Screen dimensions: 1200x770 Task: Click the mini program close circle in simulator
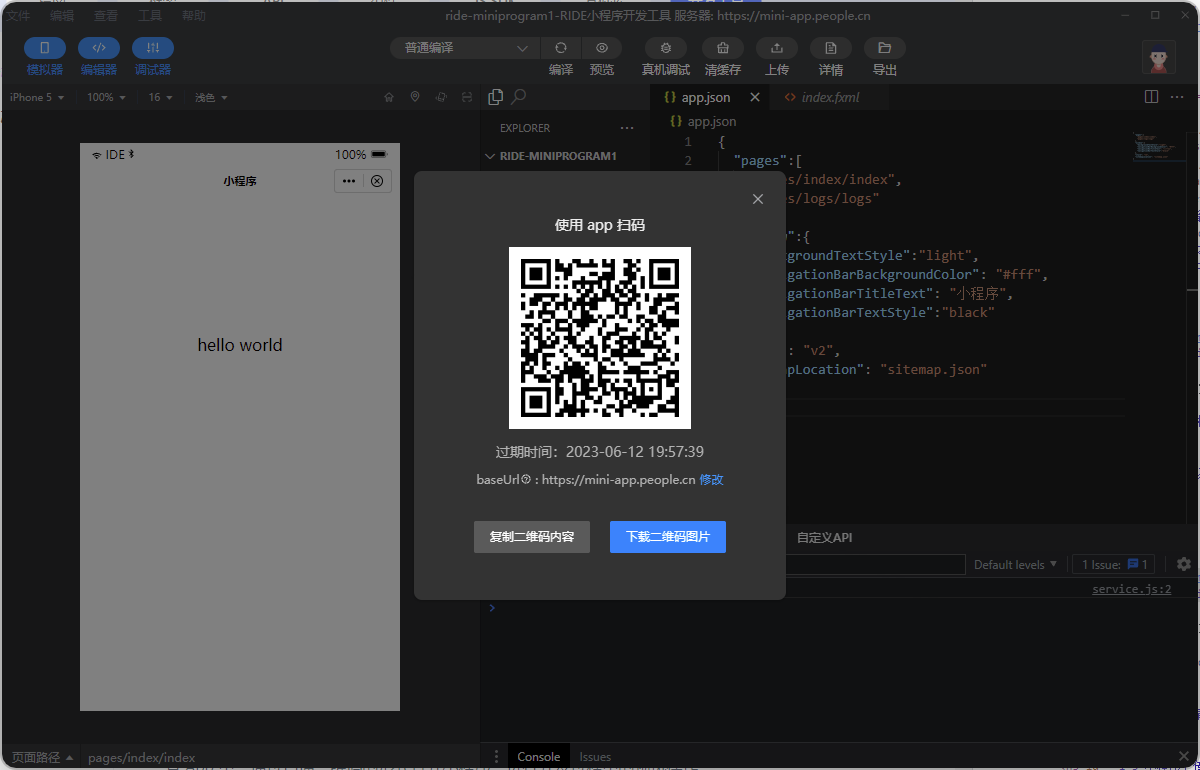(x=377, y=181)
